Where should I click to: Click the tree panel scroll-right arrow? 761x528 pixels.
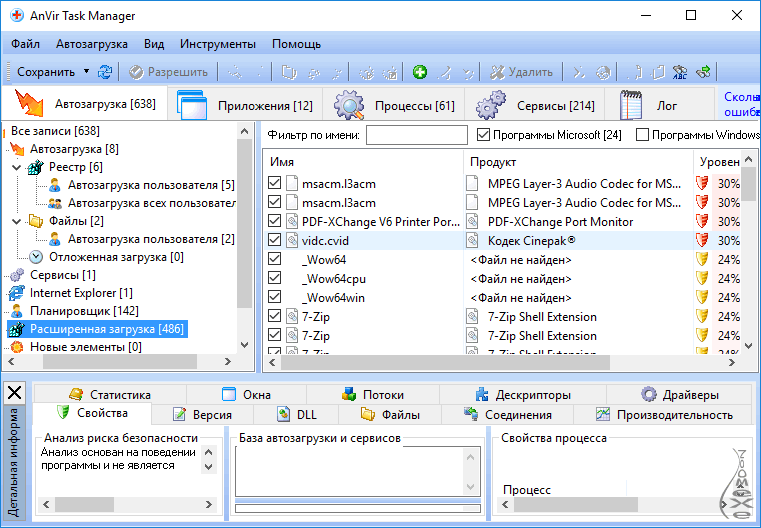point(228,362)
